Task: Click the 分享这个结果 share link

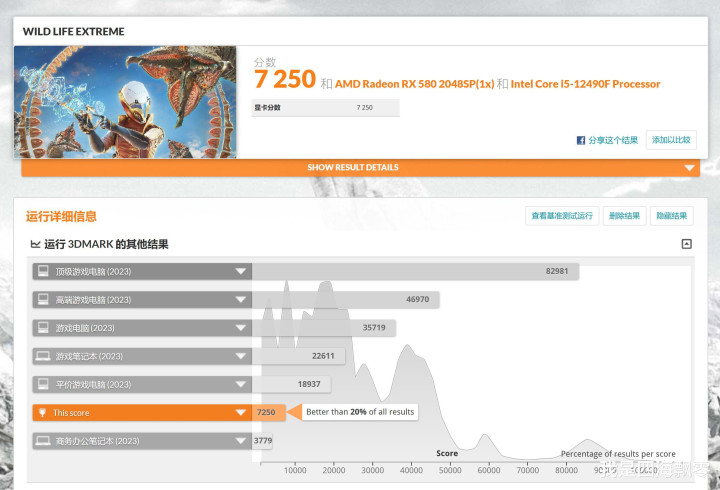Action: (613, 140)
